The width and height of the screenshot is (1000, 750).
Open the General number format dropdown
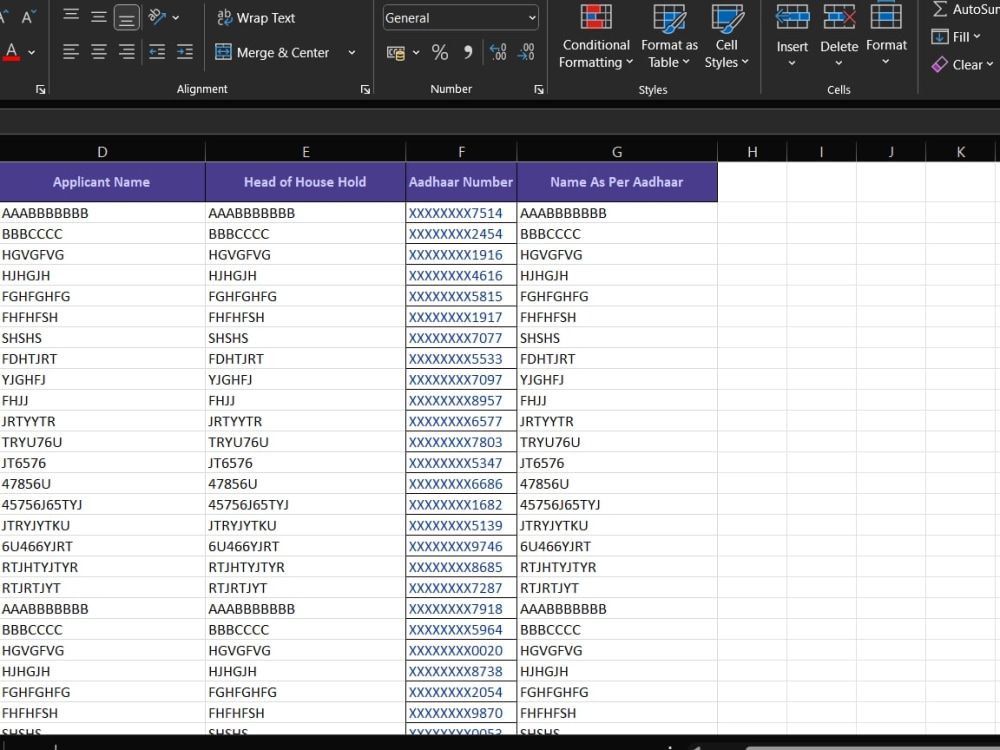point(460,18)
